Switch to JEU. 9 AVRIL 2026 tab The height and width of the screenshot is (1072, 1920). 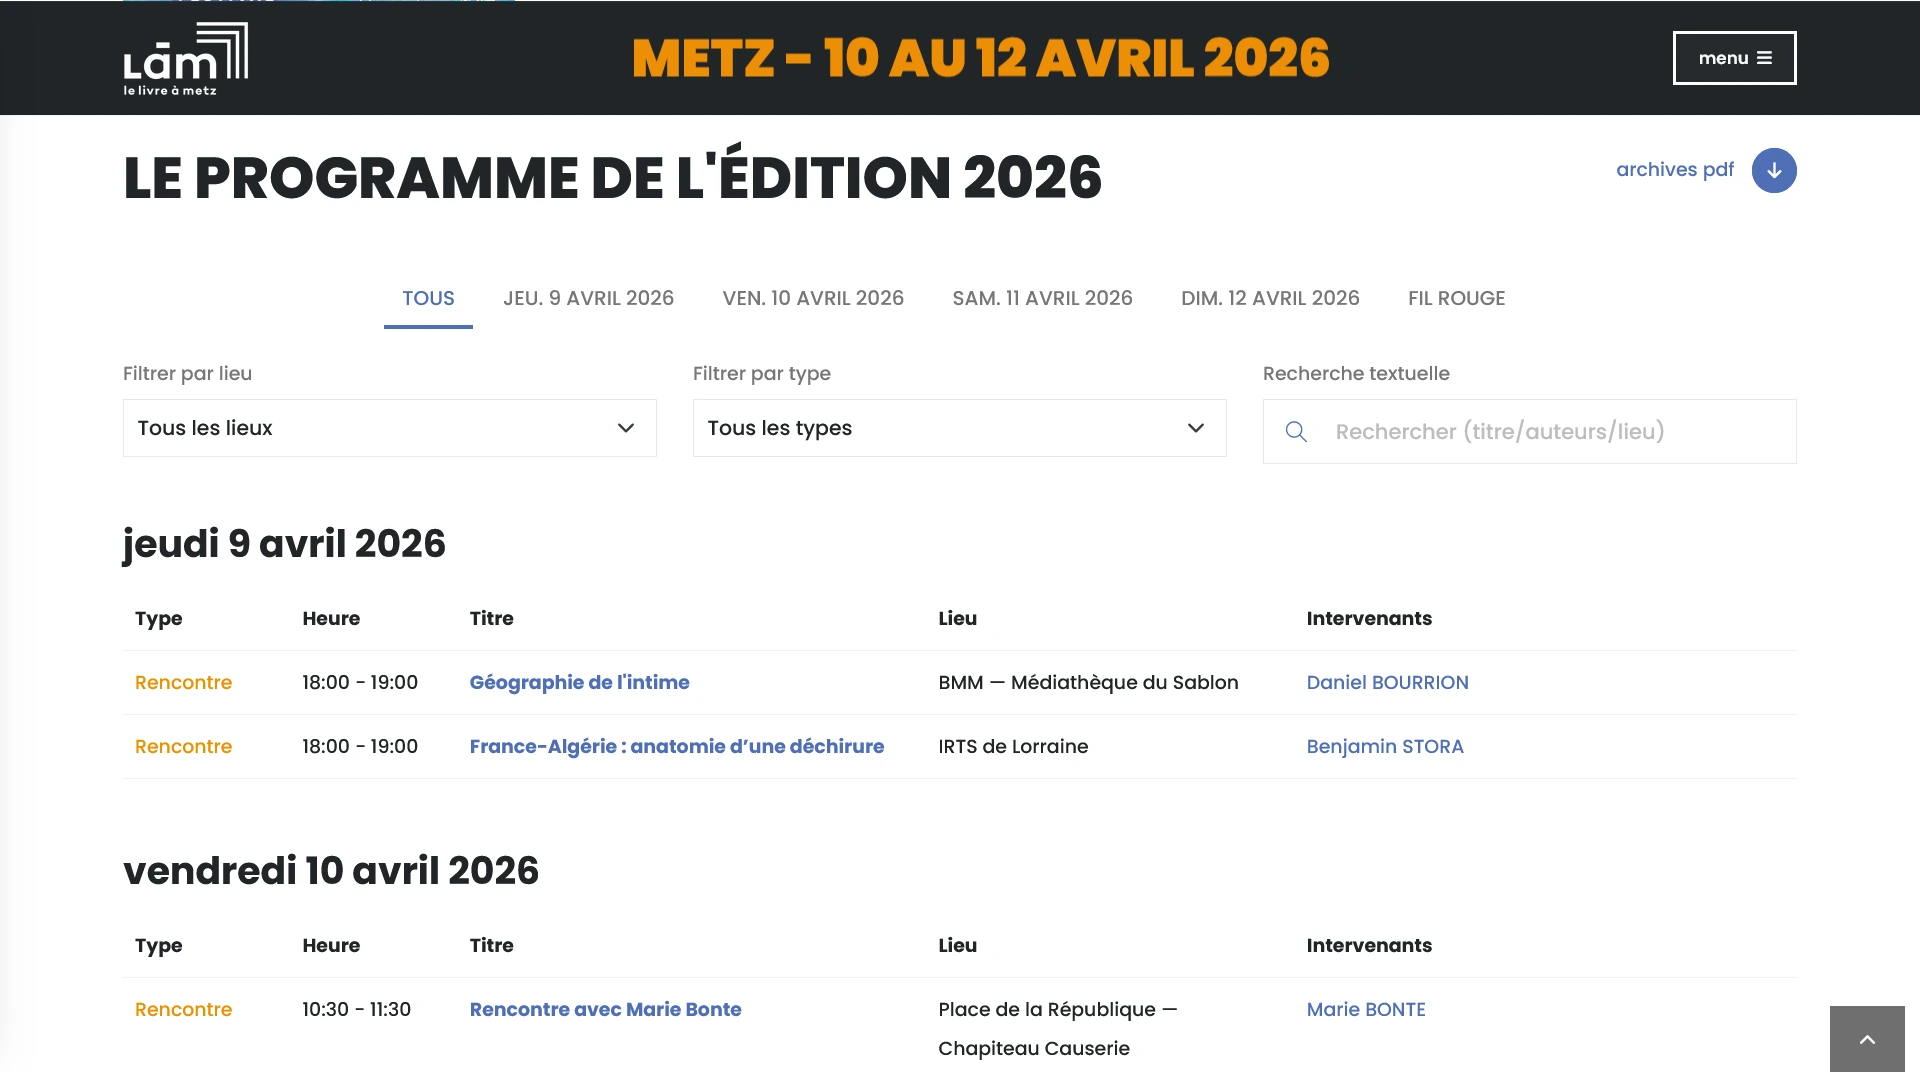point(588,298)
